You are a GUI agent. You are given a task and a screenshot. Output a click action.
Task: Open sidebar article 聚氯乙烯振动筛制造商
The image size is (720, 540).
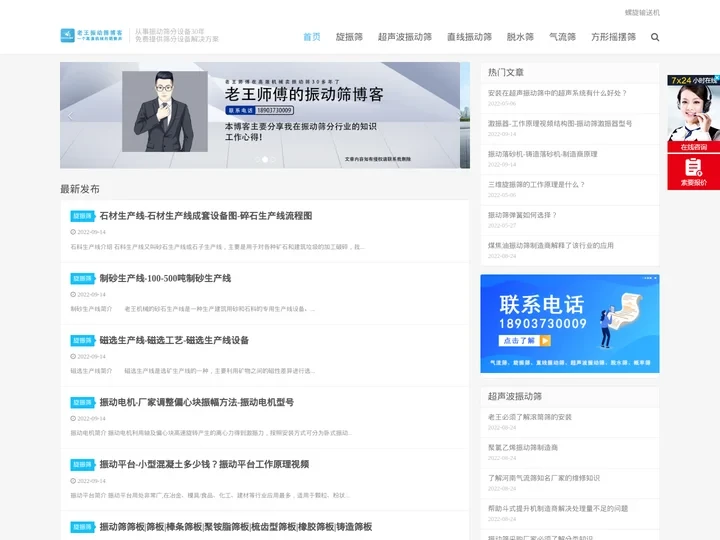click(523, 448)
